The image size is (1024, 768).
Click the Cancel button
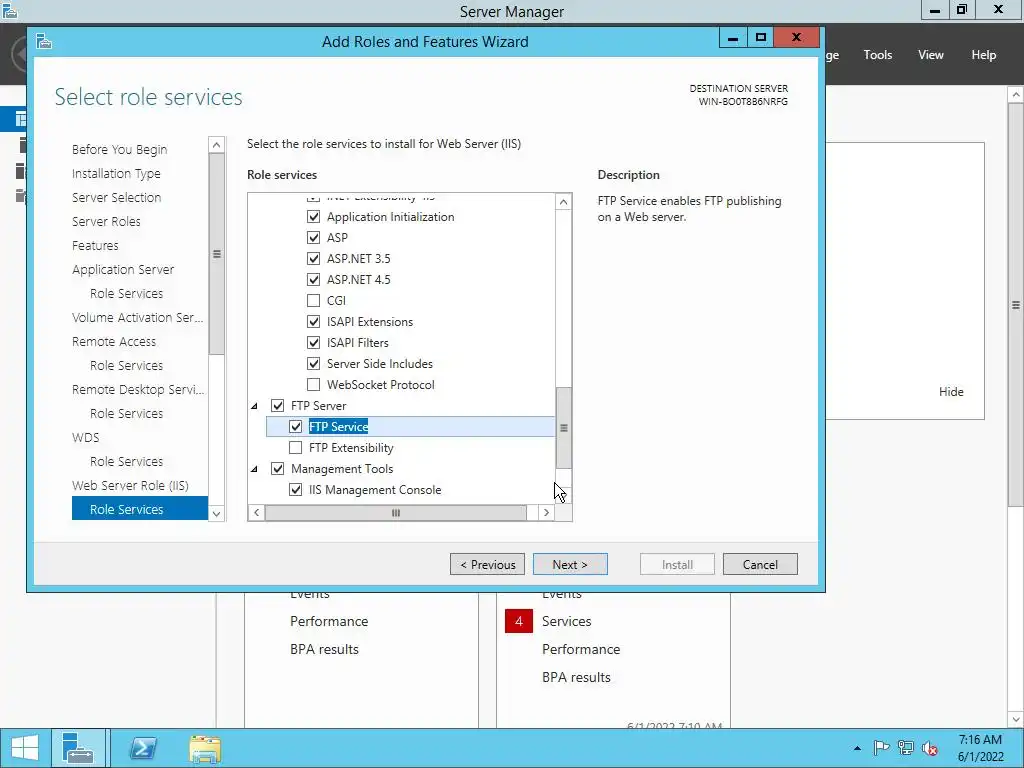(x=760, y=564)
